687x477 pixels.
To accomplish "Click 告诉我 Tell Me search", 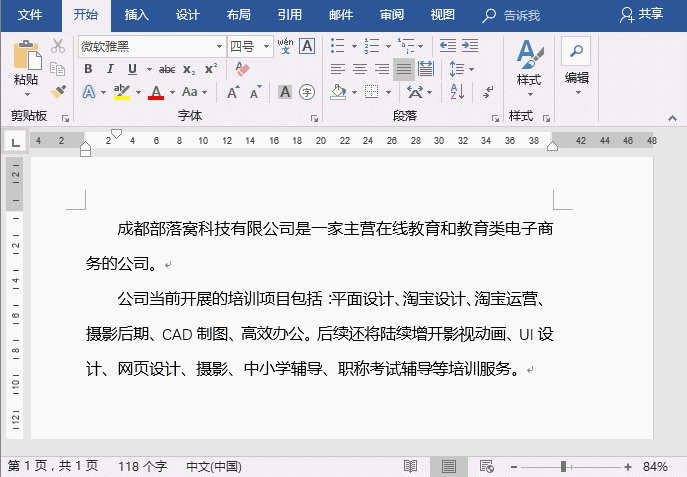I will (x=511, y=15).
